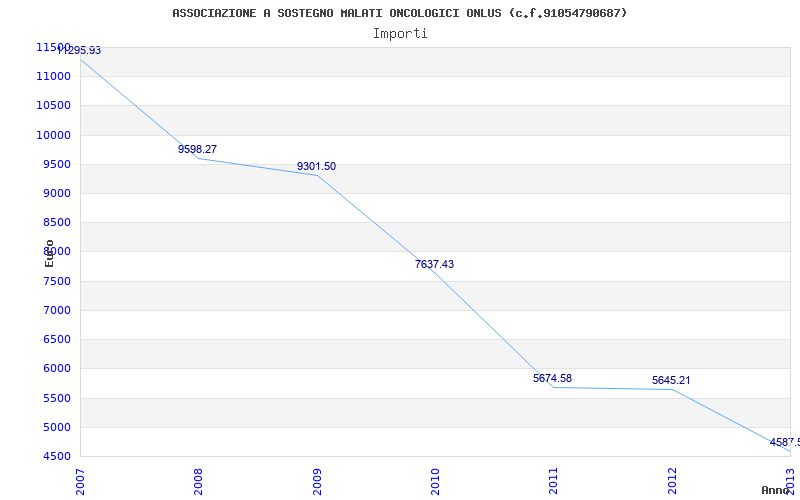Select the 7637.43 data label
The image size is (800, 500).
tap(434, 264)
